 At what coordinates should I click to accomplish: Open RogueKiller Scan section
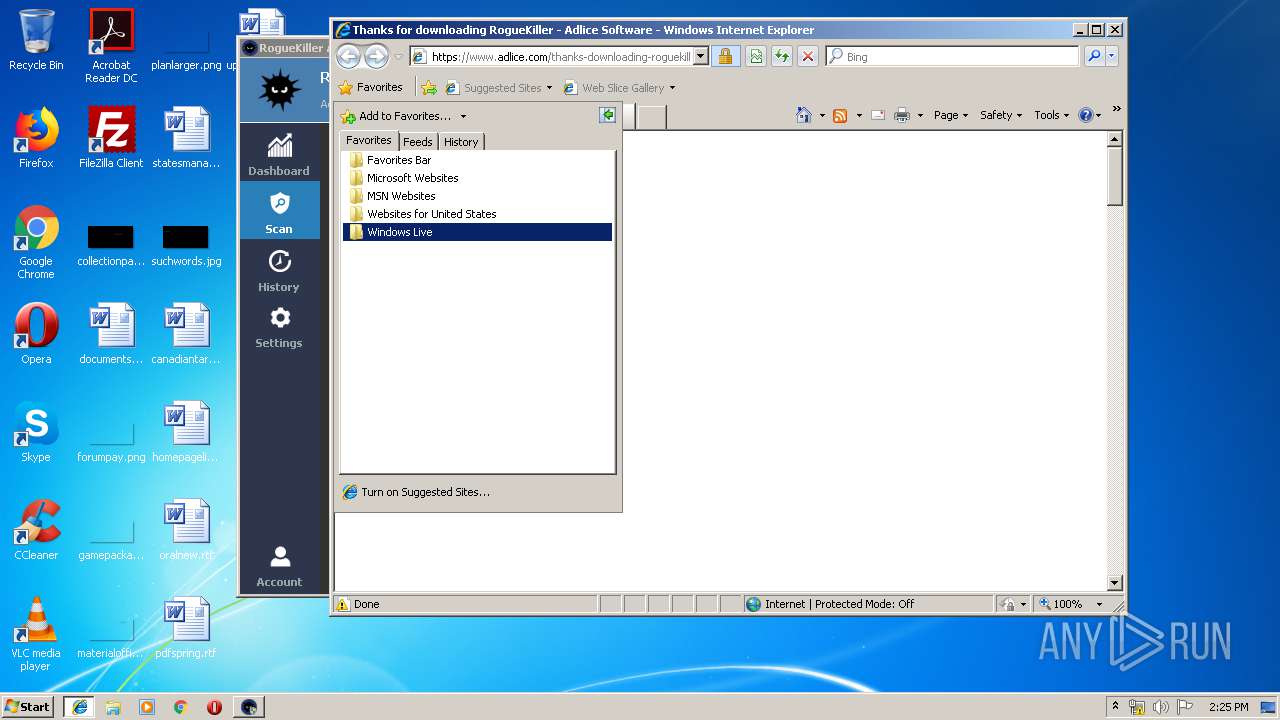pos(279,212)
